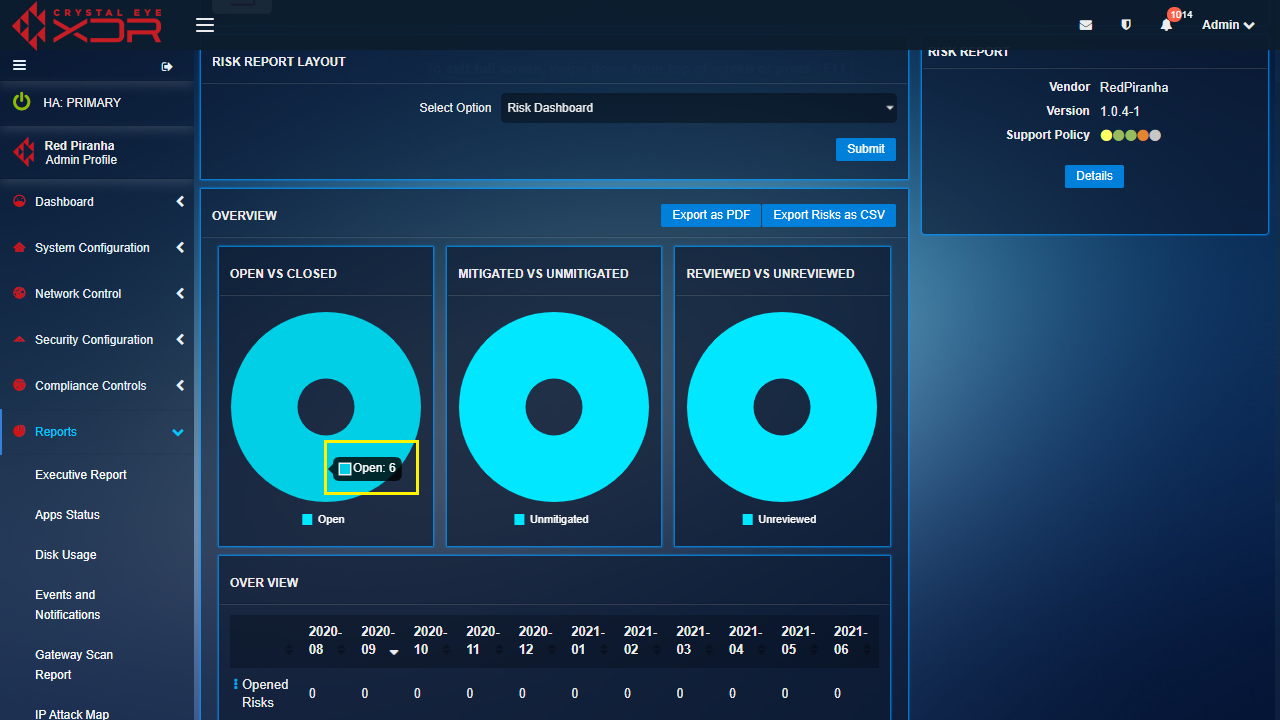Image resolution: width=1280 pixels, height=720 pixels.
Task: Click the shield icon in header
Action: pos(1126,25)
